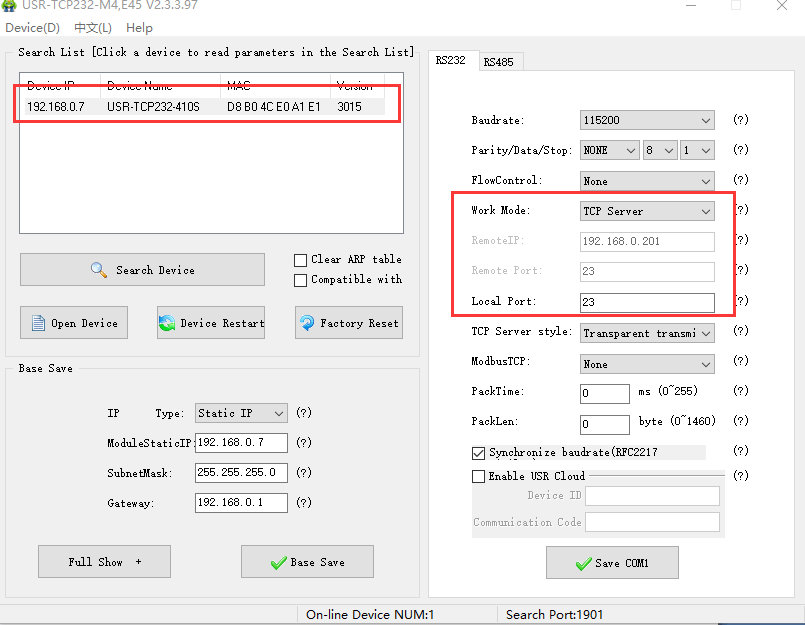Click the PackTime input field
805x625 pixels.
(x=605, y=393)
